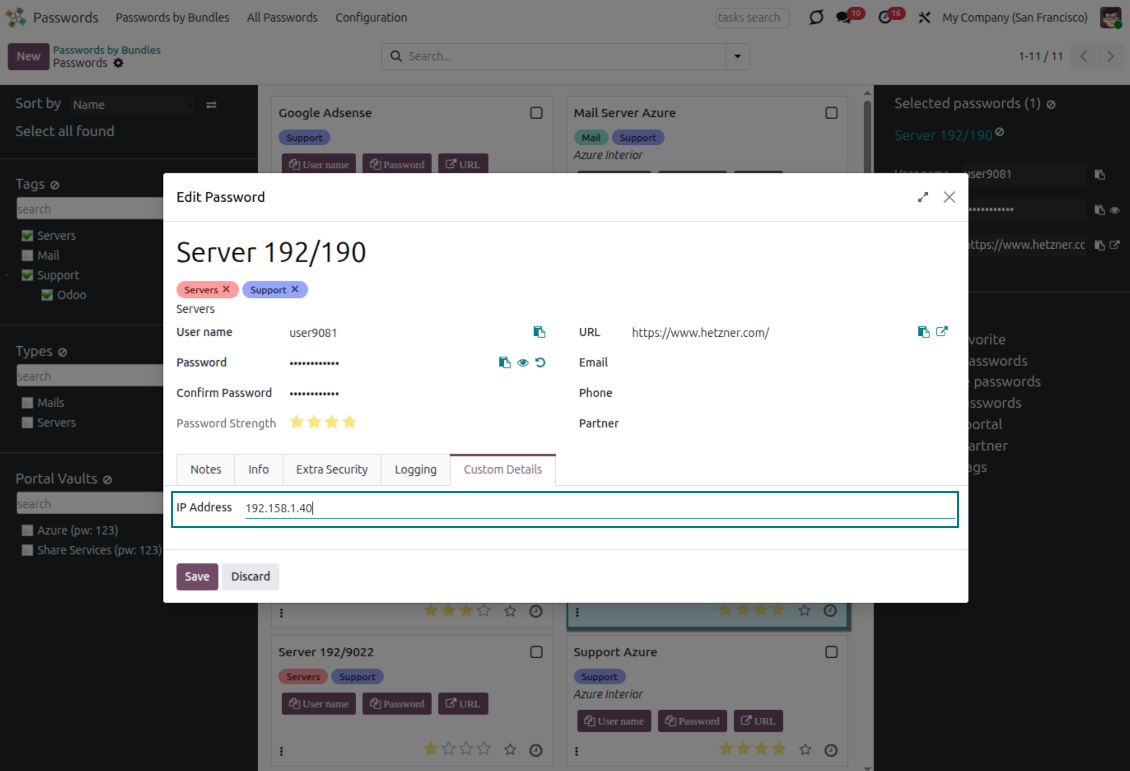Switch to the Extra Security tab
The height and width of the screenshot is (771, 1130).
click(332, 469)
